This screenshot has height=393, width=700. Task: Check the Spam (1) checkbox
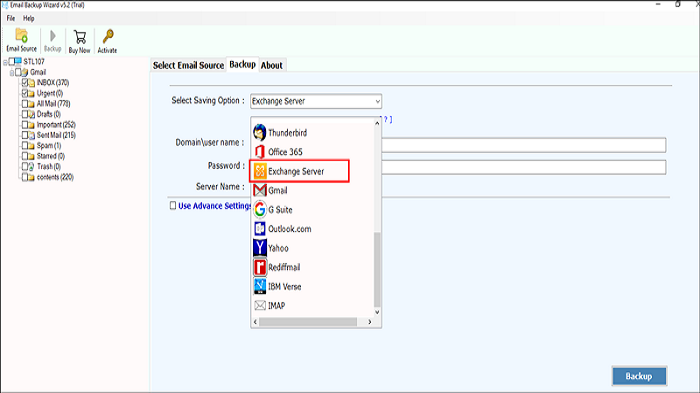[x=25, y=145]
